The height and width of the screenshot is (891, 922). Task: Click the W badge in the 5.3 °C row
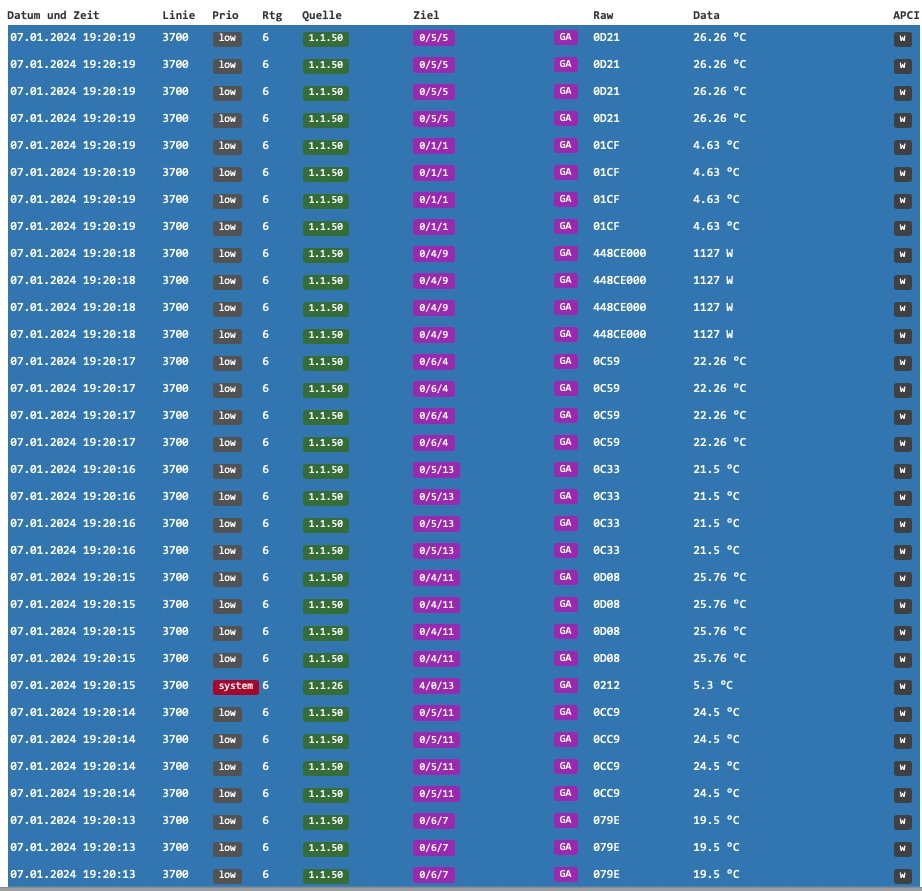pyautogui.click(x=902, y=687)
